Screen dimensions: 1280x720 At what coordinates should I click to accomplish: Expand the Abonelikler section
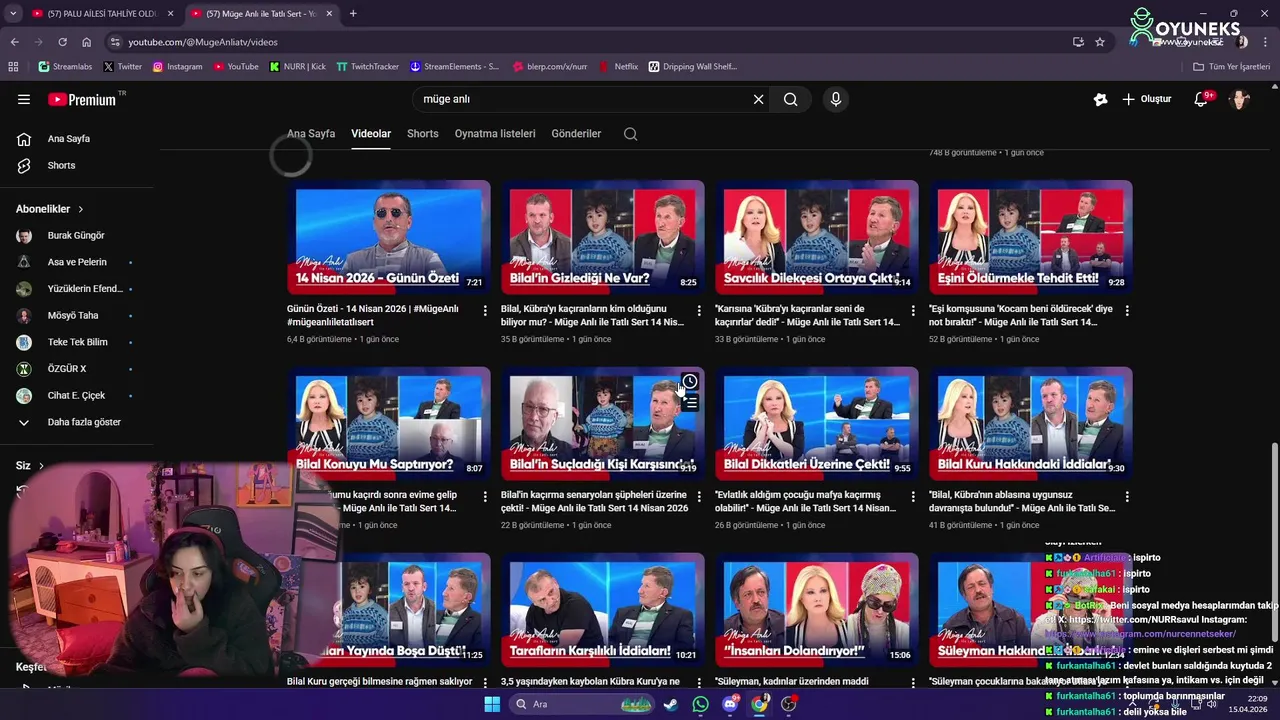50,209
